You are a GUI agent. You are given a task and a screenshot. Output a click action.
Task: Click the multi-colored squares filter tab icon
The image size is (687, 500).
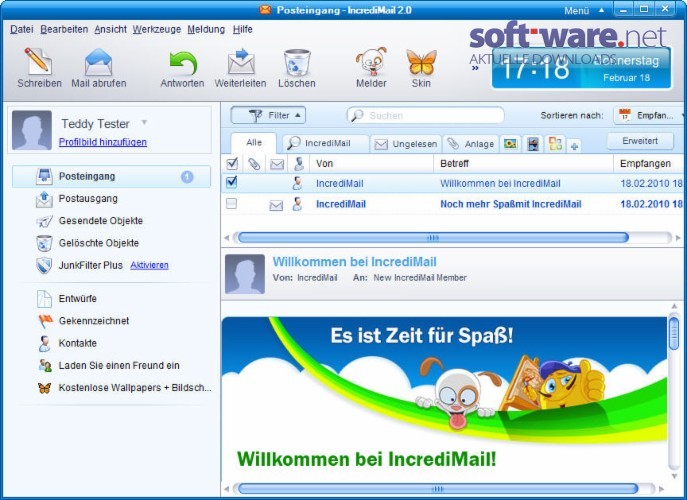[x=555, y=143]
